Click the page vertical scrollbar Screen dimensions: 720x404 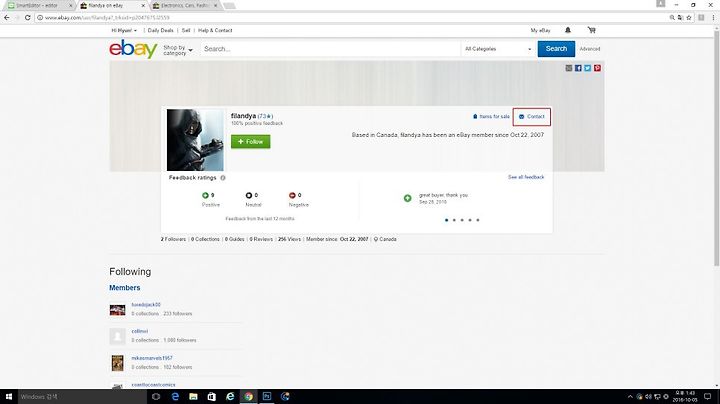(x=716, y=147)
